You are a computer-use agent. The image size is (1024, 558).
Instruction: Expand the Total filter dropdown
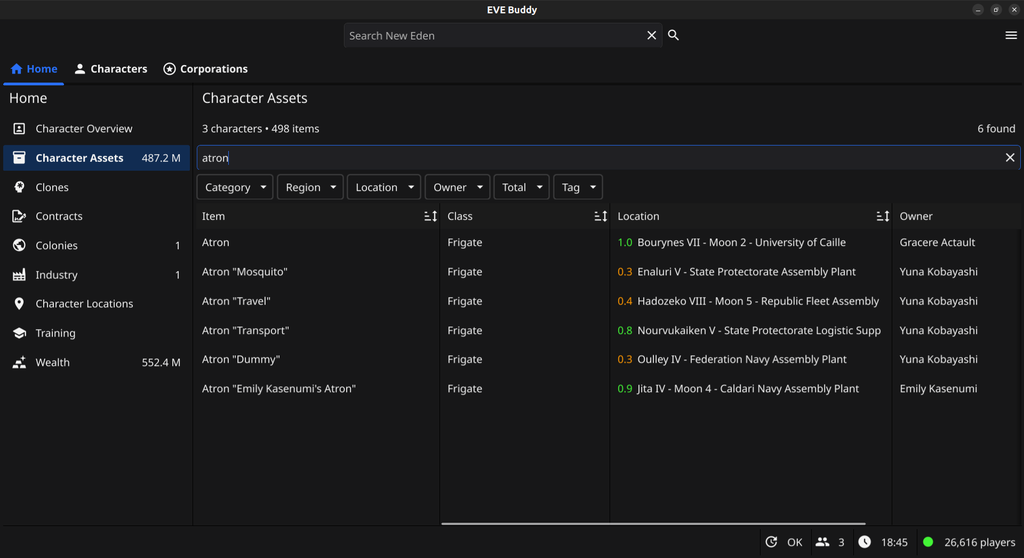click(521, 188)
